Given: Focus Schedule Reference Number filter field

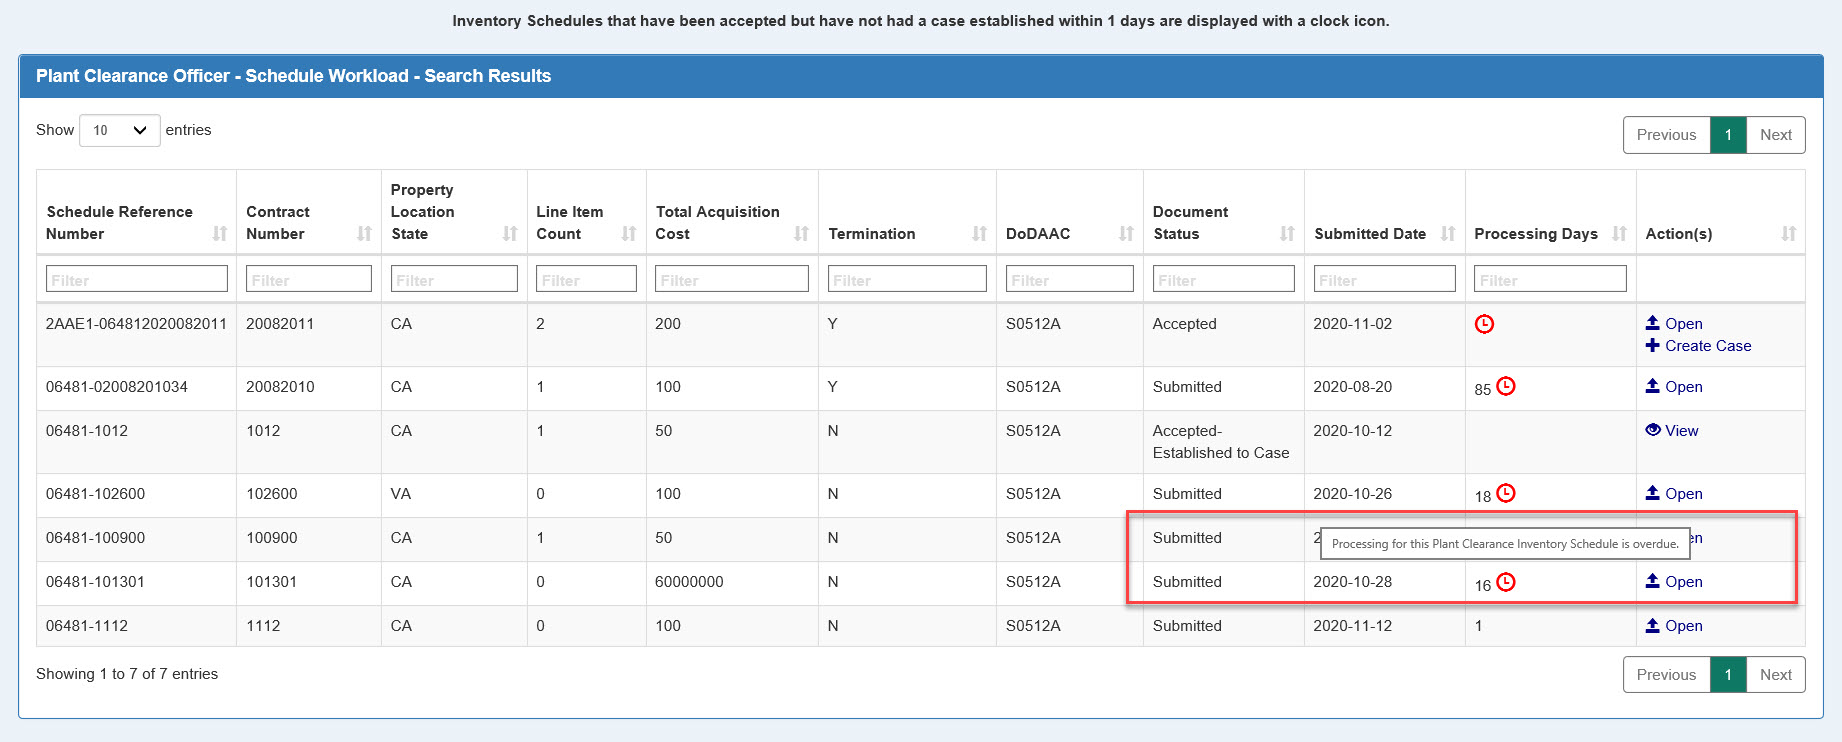Looking at the screenshot, I should click(x=137, y=279).
